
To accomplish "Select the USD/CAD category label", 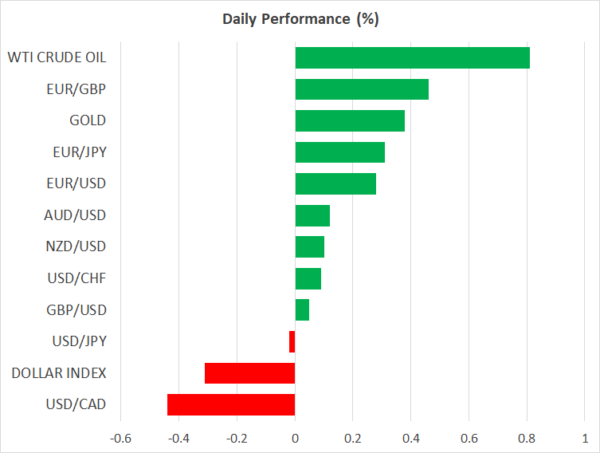I will [x=75, y=404].
